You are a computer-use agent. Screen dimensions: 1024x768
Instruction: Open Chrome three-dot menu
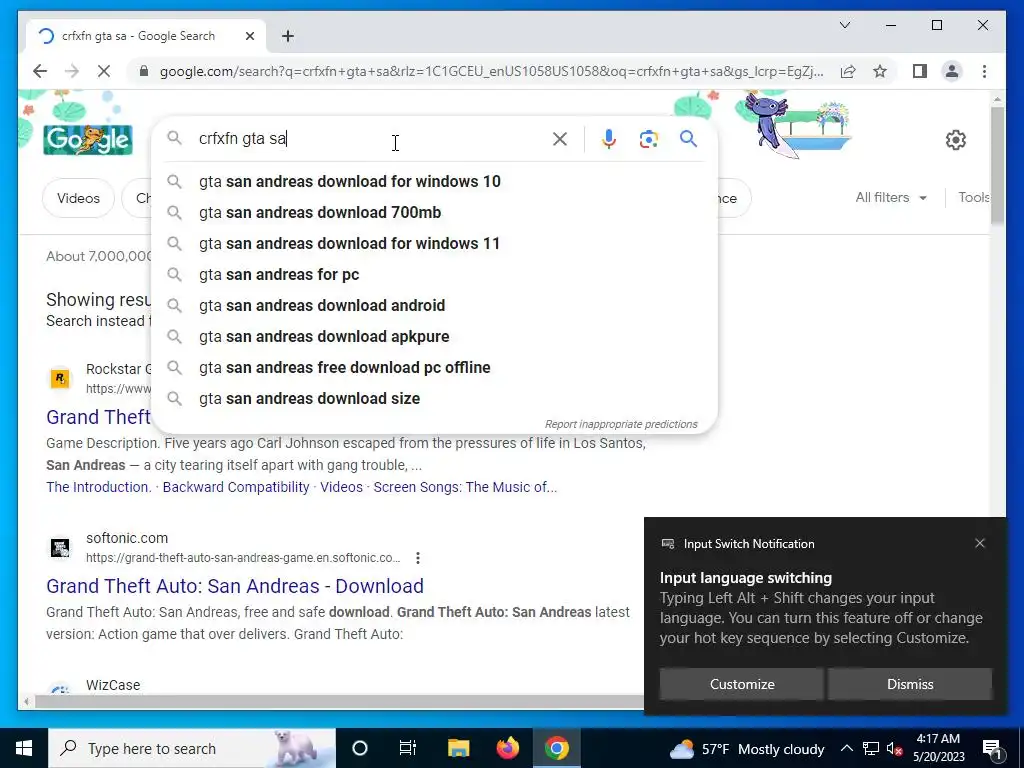coord(984,71)
